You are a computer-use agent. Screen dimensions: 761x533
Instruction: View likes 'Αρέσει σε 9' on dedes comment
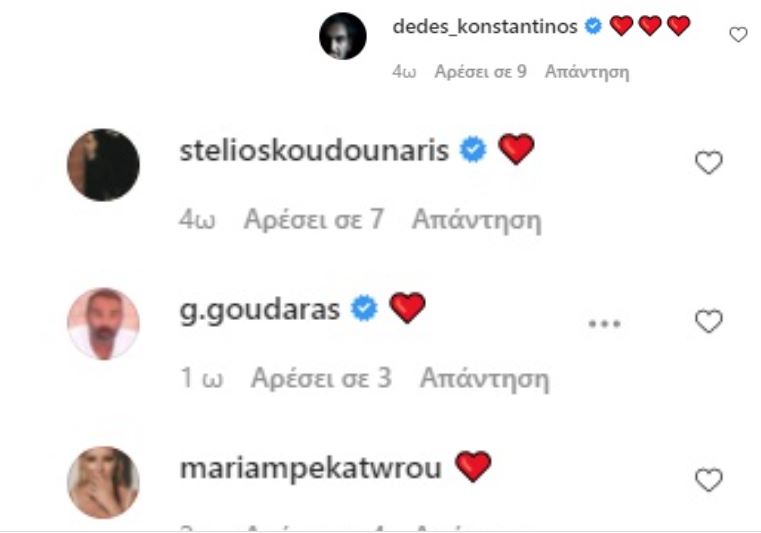click(480, 72)
